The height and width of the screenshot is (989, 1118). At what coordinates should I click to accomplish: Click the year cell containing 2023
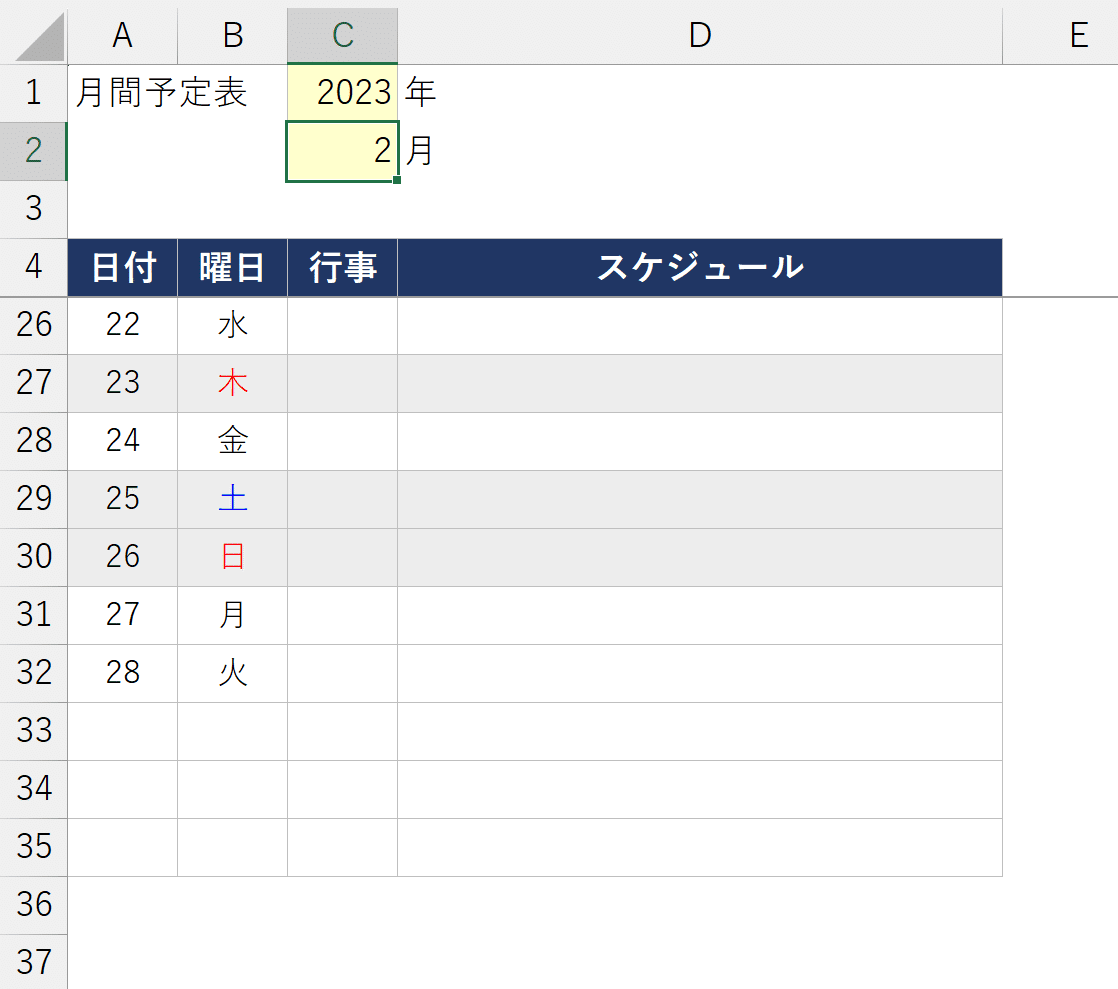click(x=342, y=93)
